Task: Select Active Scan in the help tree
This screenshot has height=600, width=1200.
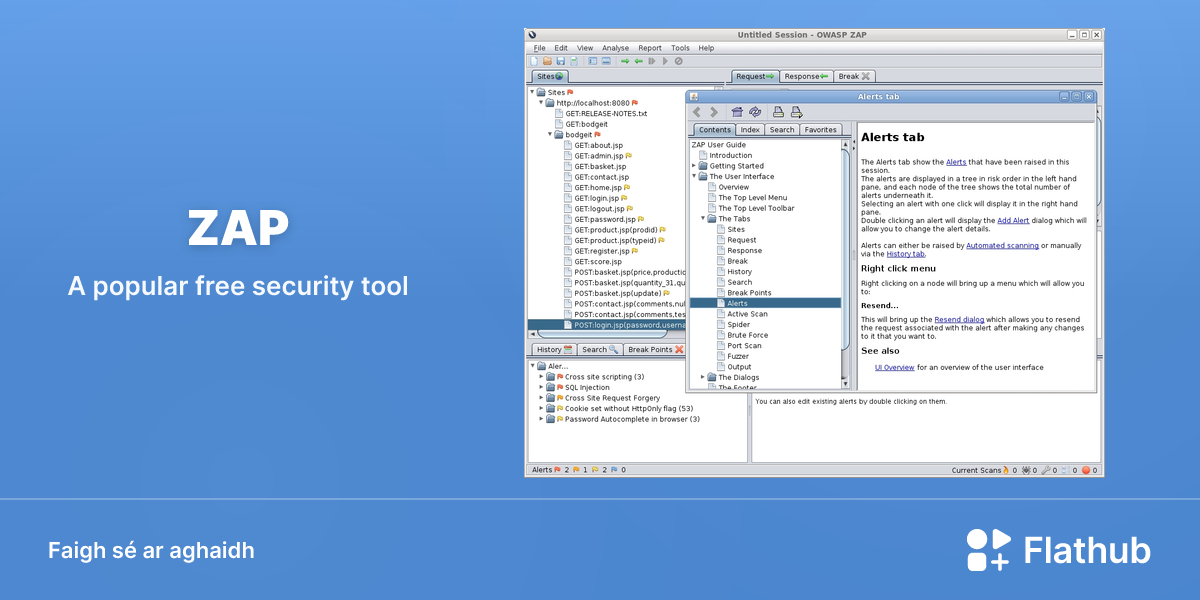Action: 747,314
